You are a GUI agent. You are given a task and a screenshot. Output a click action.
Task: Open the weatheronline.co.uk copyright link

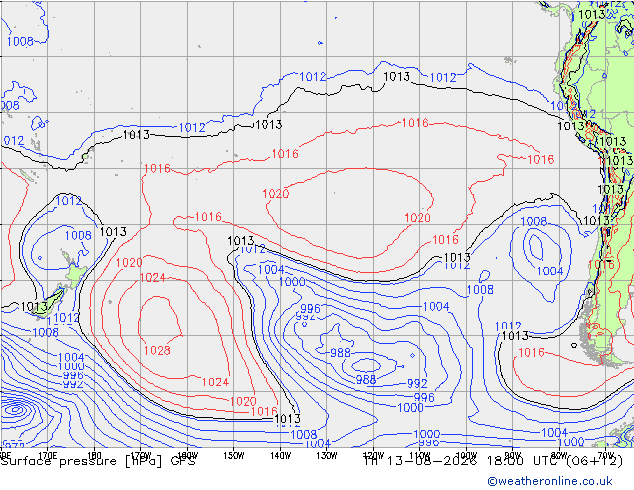[550, 481]
